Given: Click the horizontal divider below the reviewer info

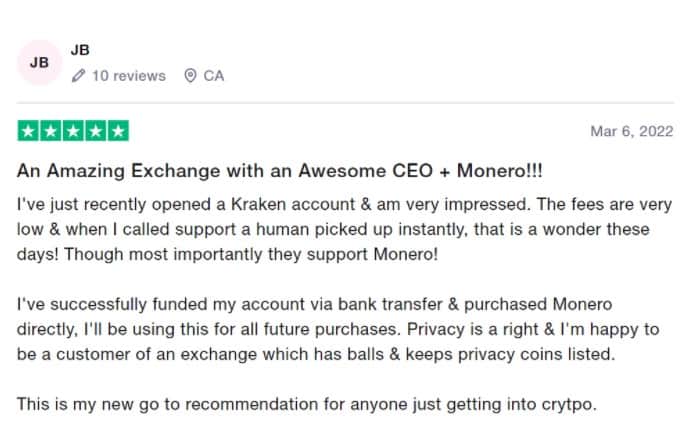Looking at the screenshot, I should click(x=345, y=103).
